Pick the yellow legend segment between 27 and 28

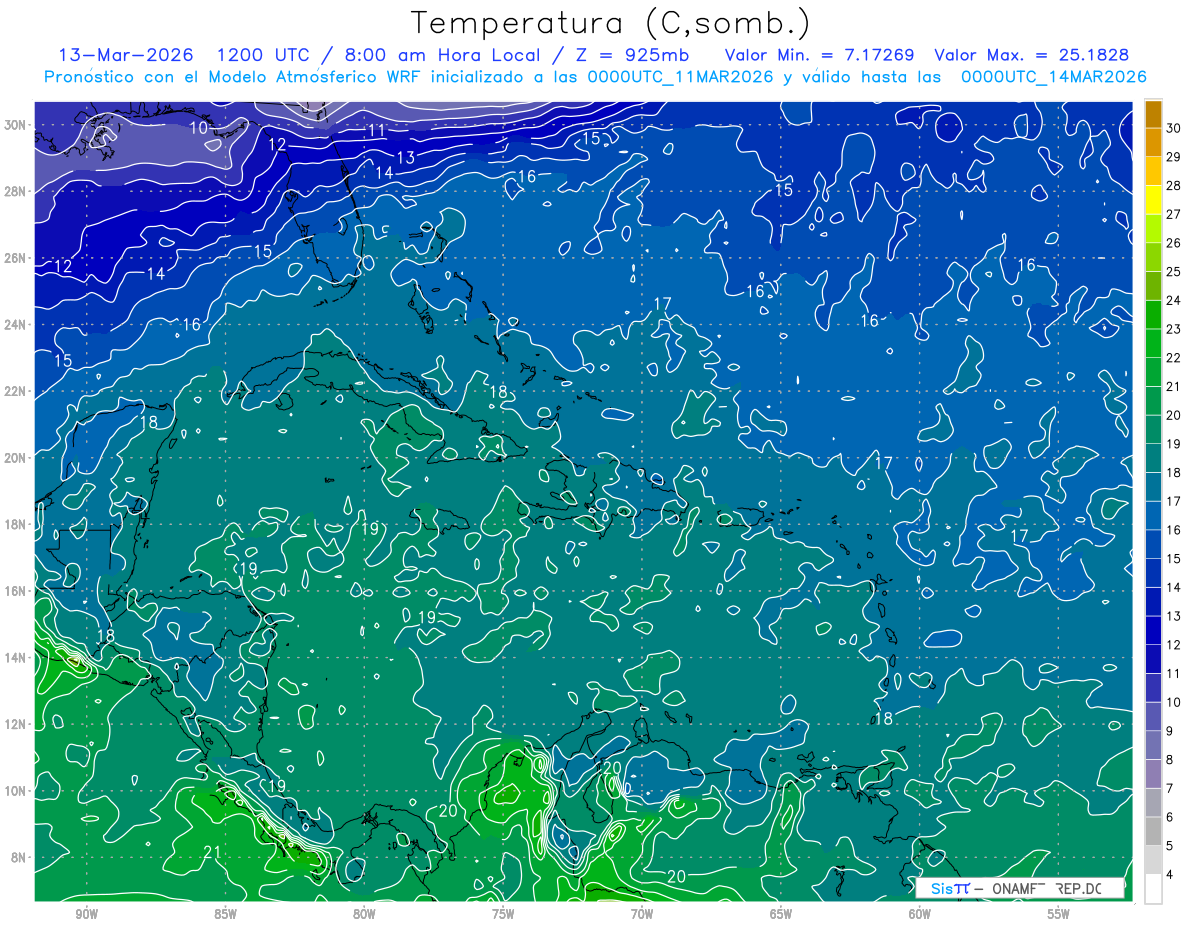[1153, 199]
